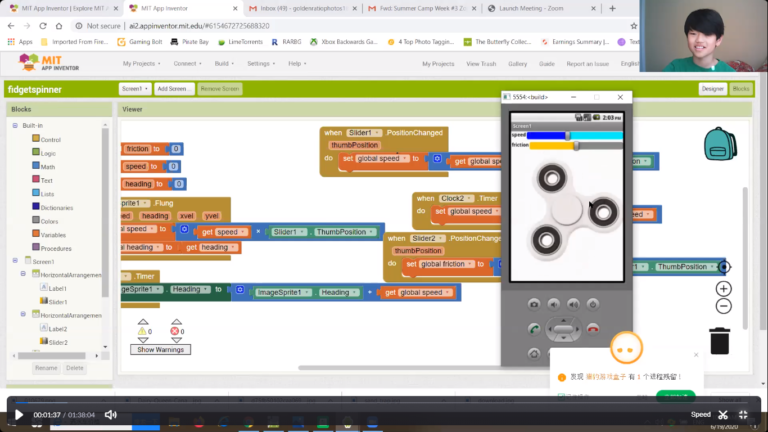Zoom out the blocks workspace with minus

pyautogui.click(x=723, y=306)
